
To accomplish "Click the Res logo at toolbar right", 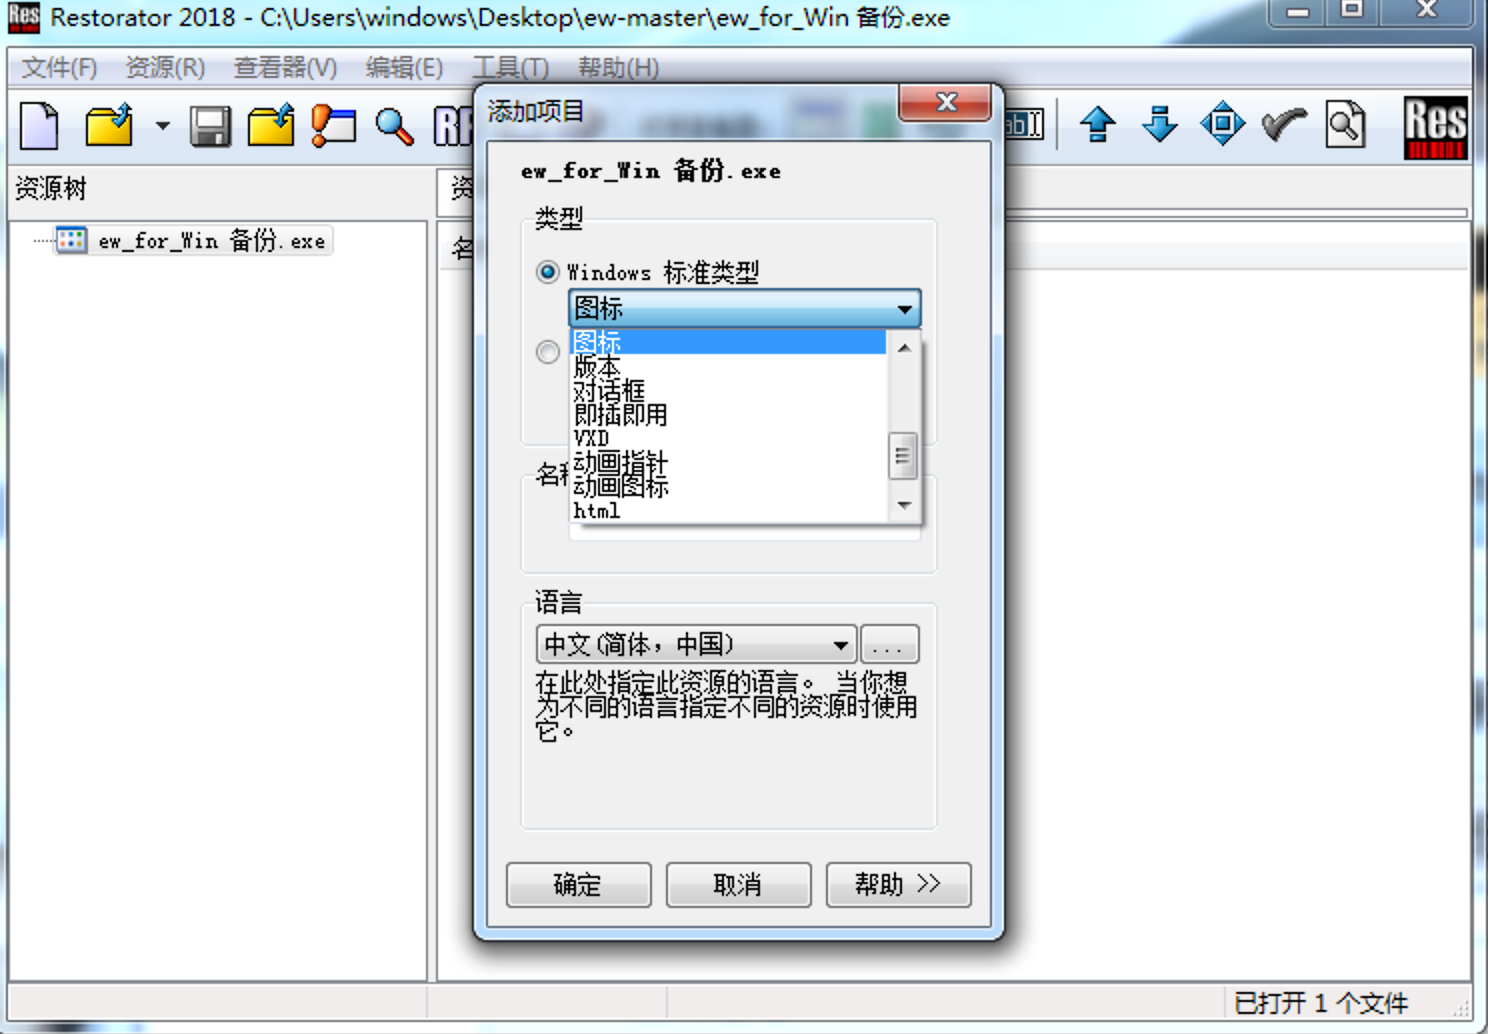I will (1435, 127).
